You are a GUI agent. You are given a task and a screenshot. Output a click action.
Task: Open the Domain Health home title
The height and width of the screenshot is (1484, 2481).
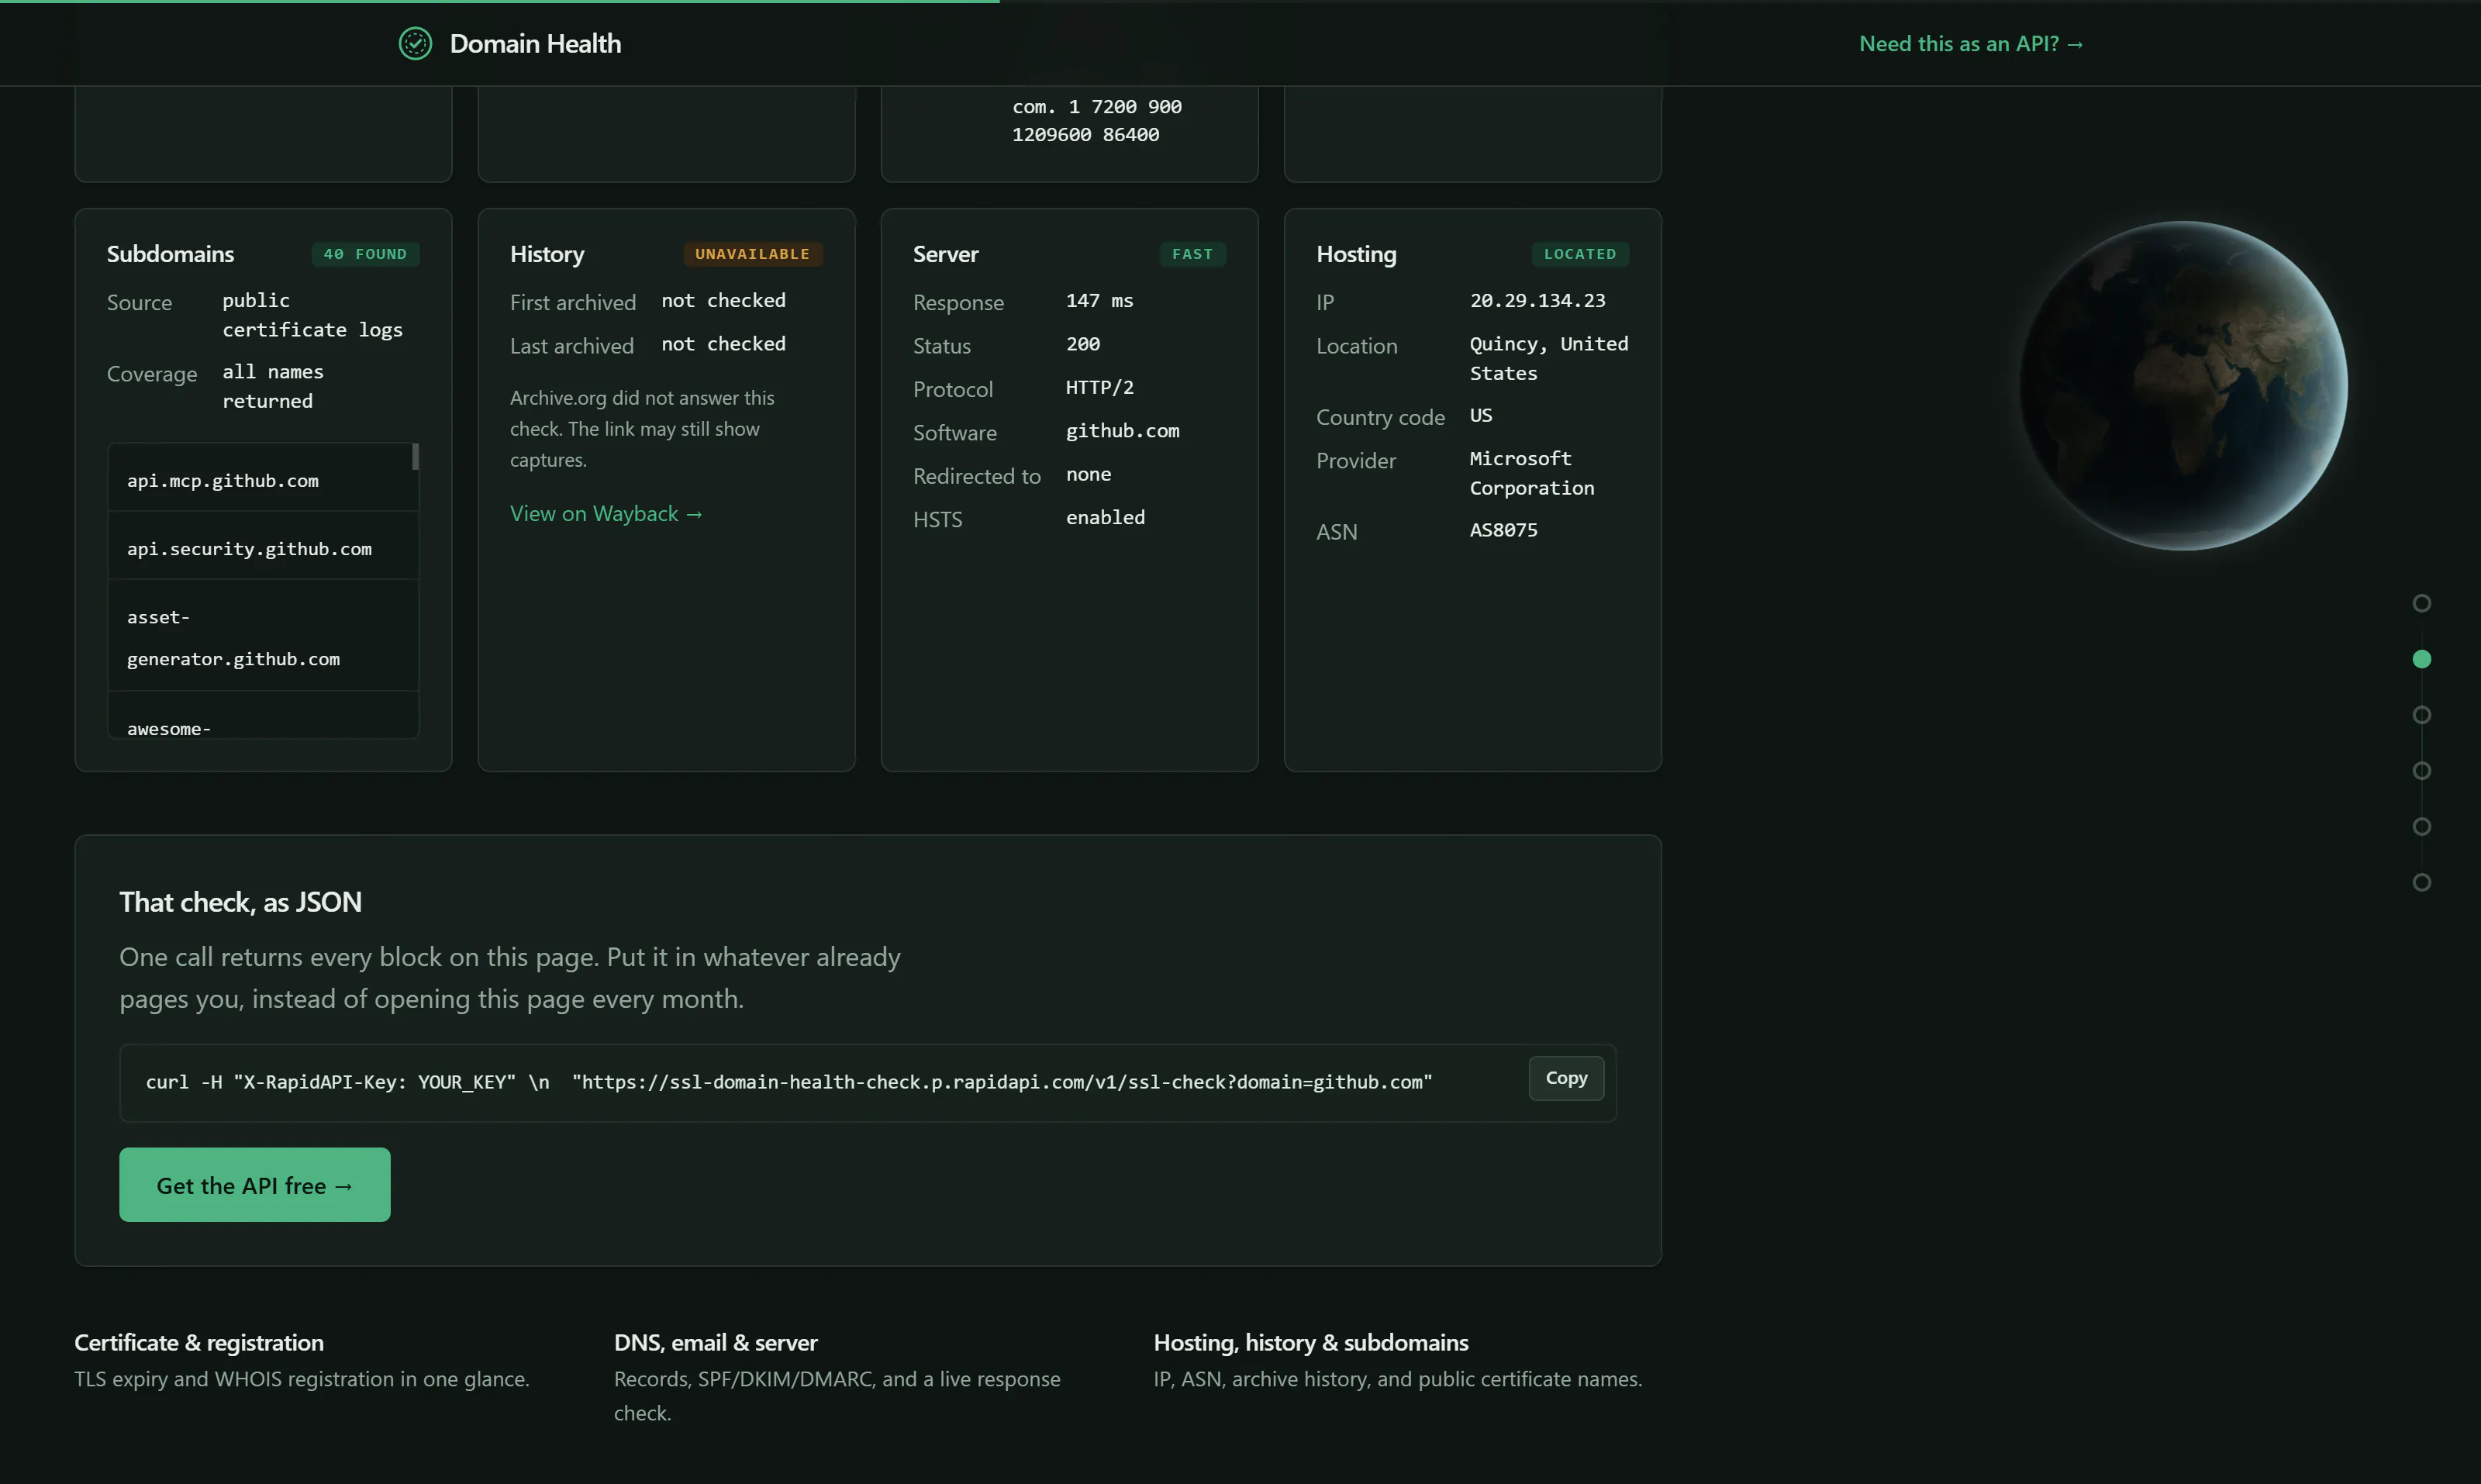point(535,44)
